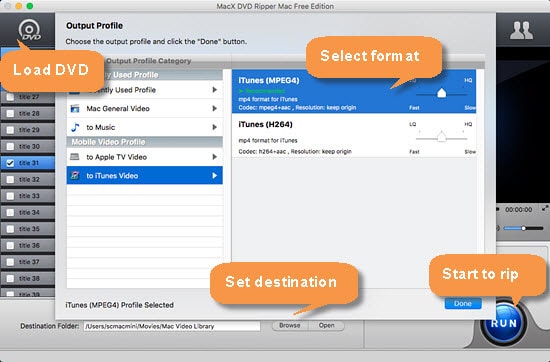Click the 00:00:00 playback time readout

518,209
